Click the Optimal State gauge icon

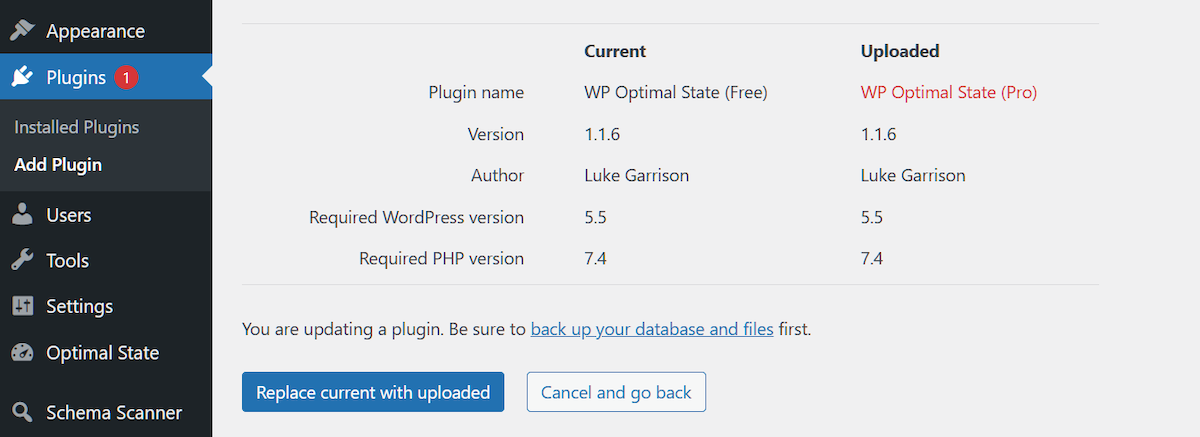[22, 353]
